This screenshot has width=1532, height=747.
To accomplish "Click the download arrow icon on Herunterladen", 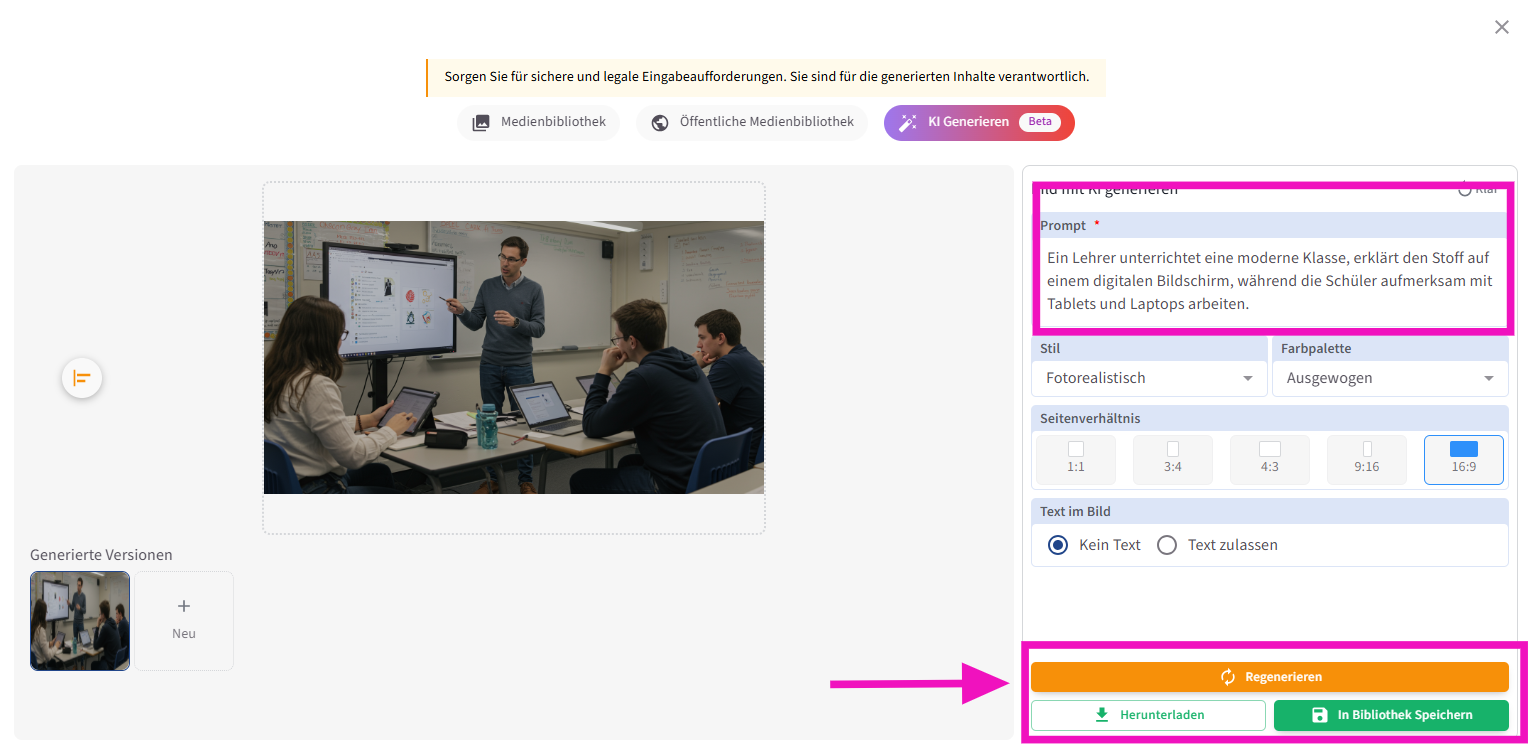I will (x=1102, y=715).
